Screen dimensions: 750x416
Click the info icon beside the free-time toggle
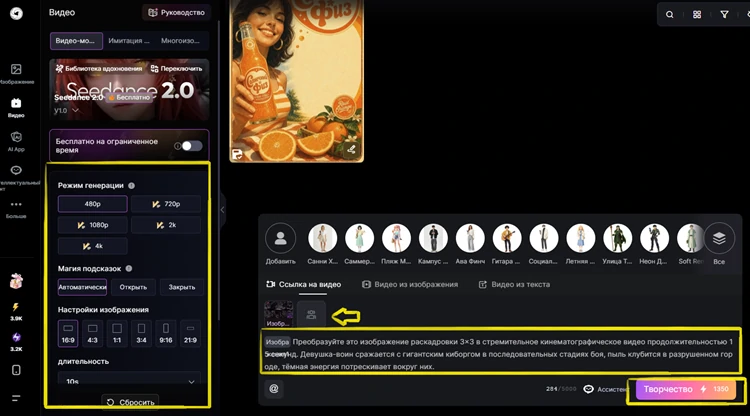[x=177, y=146]
